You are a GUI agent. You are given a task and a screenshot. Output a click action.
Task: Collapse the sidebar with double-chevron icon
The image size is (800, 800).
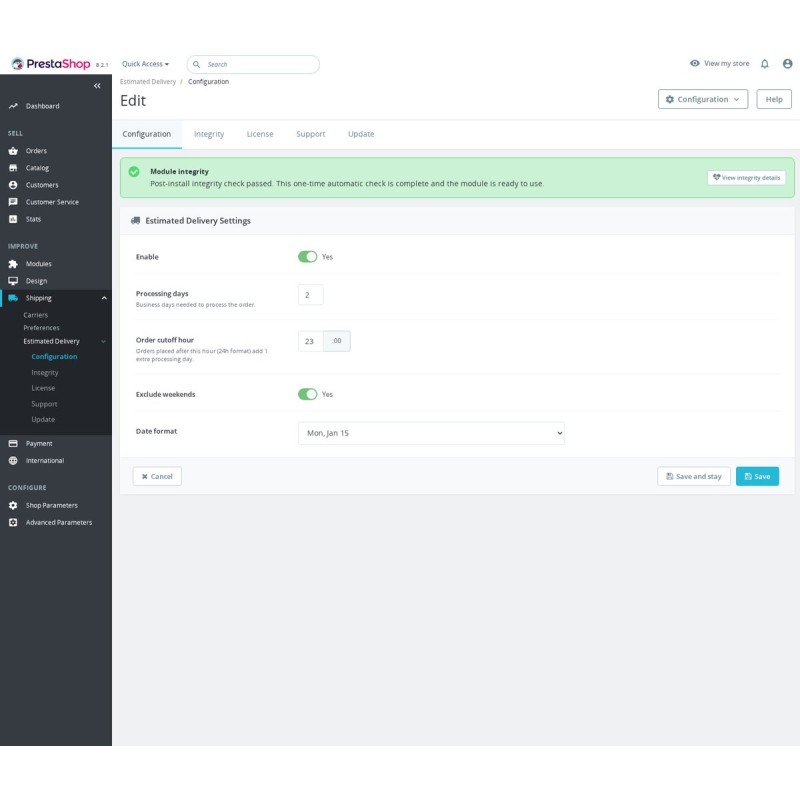click(x=97, y=86)
